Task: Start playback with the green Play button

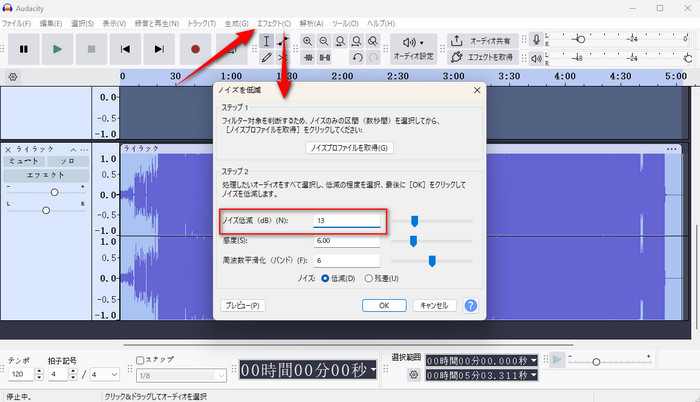Action: (x=57, y=49)
